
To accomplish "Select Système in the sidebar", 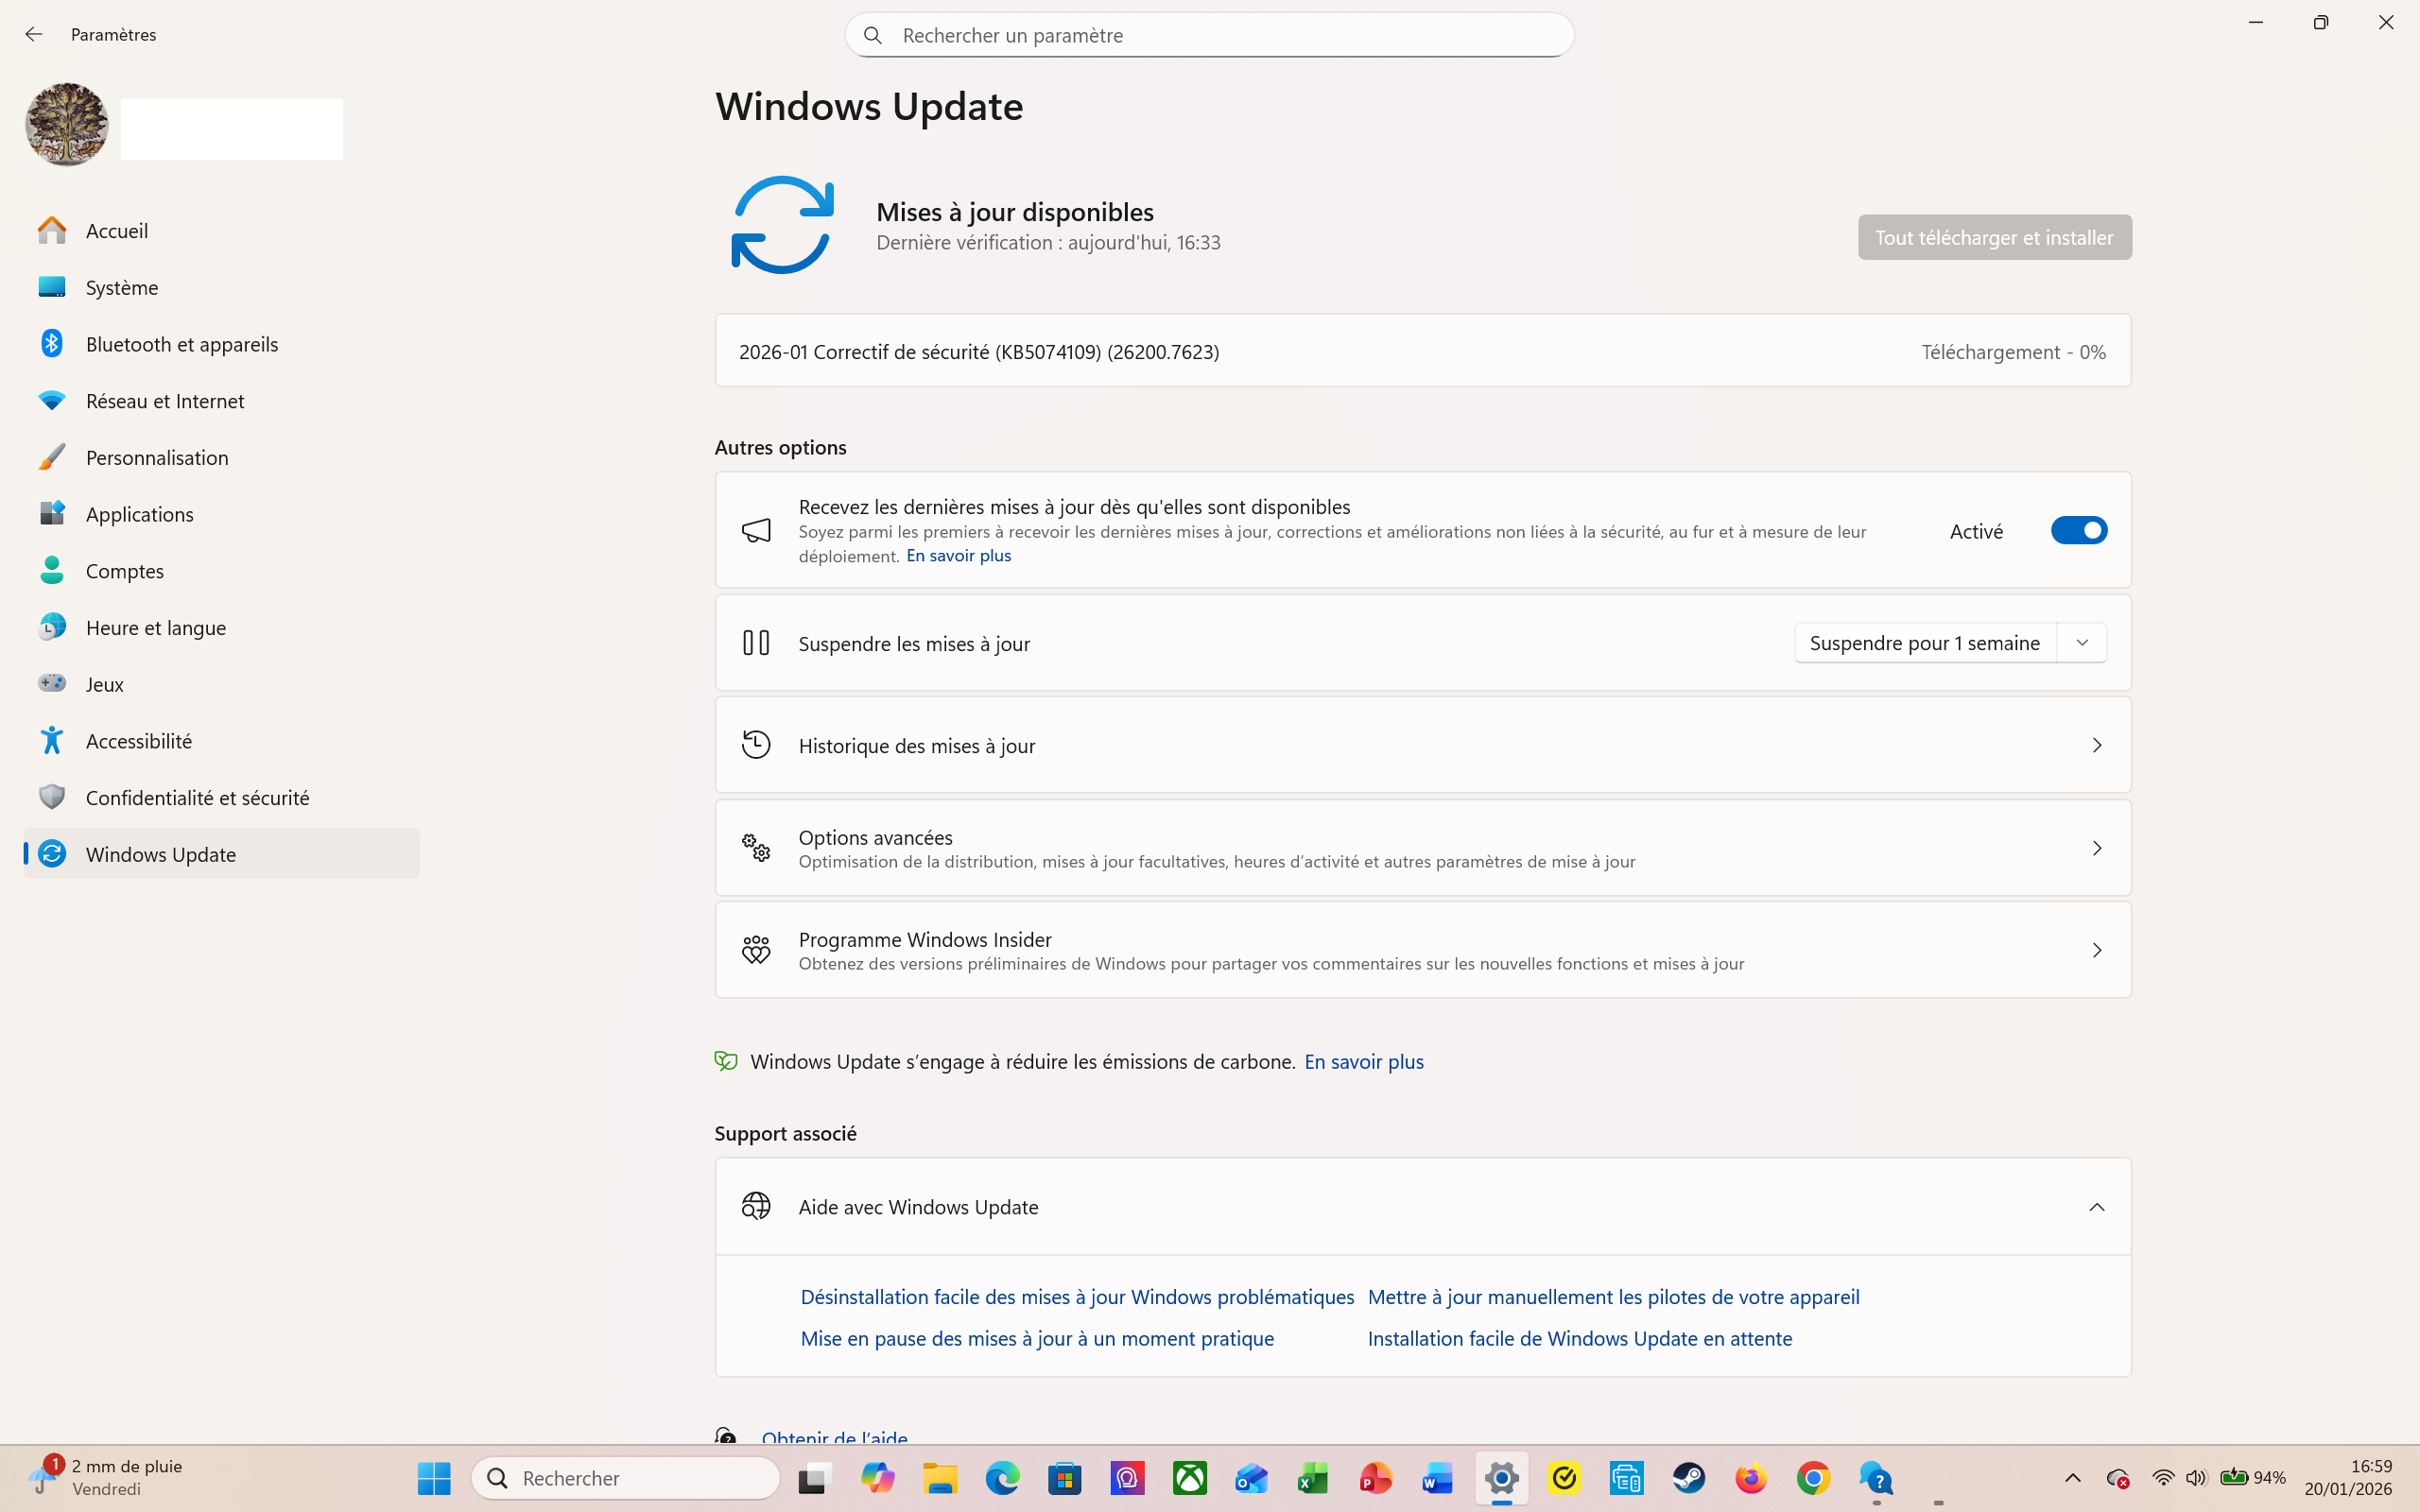I will [x=222, y=288].
